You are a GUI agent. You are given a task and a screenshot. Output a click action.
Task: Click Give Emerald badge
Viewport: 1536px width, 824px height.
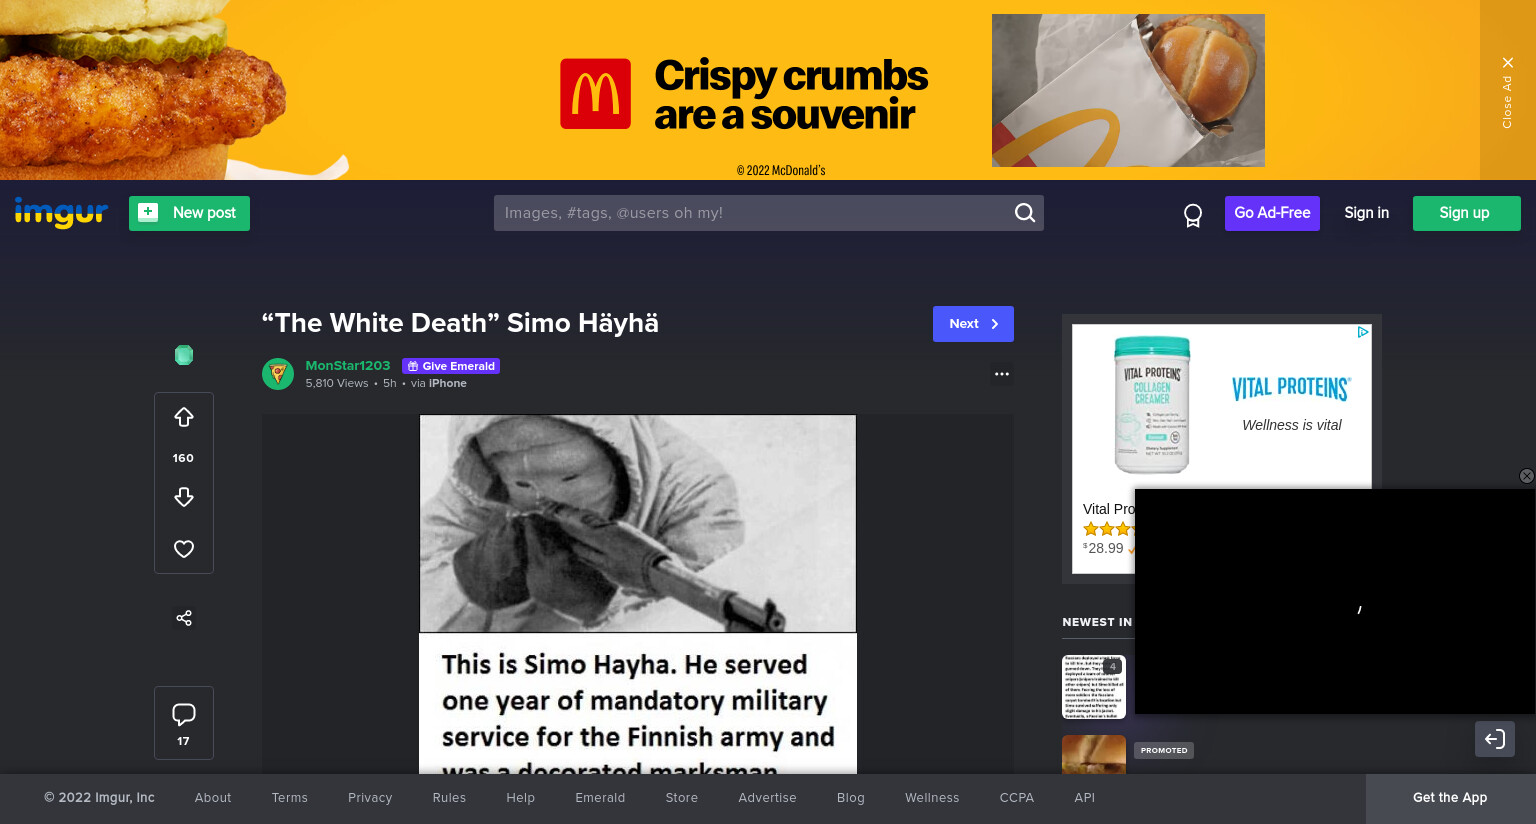(x=451, y=366)
